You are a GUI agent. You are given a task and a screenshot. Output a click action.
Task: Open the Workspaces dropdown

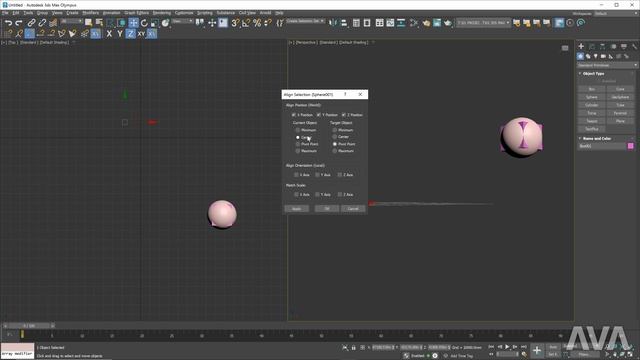(616, 13)
